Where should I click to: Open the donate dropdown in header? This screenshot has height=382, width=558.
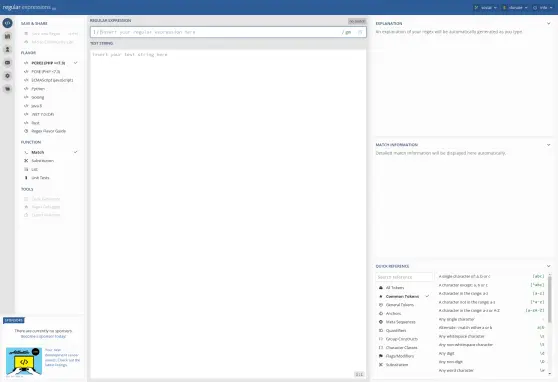515,7
